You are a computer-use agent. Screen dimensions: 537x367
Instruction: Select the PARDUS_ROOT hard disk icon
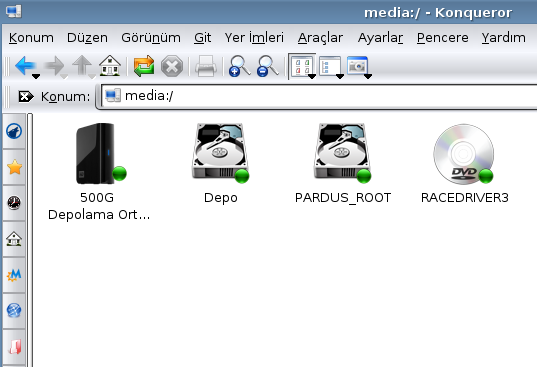click(x=342, y=153)
